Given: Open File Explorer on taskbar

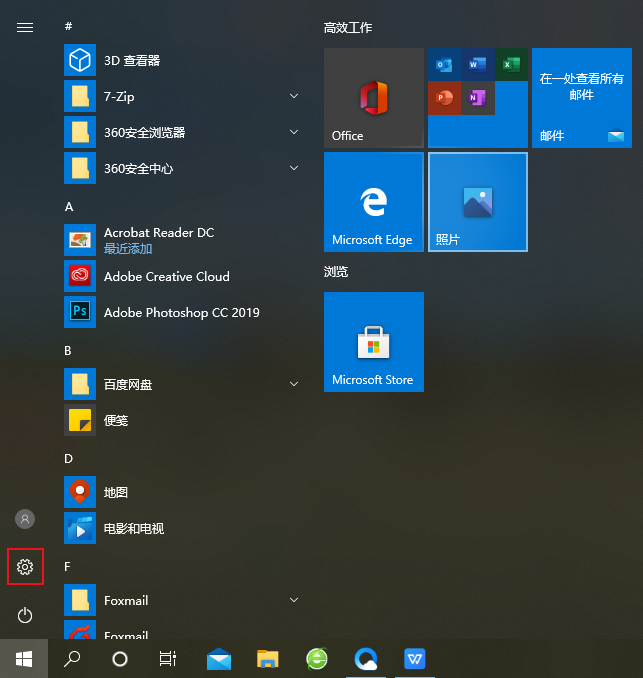Looking at the screenshot, I should coord(268,659).
